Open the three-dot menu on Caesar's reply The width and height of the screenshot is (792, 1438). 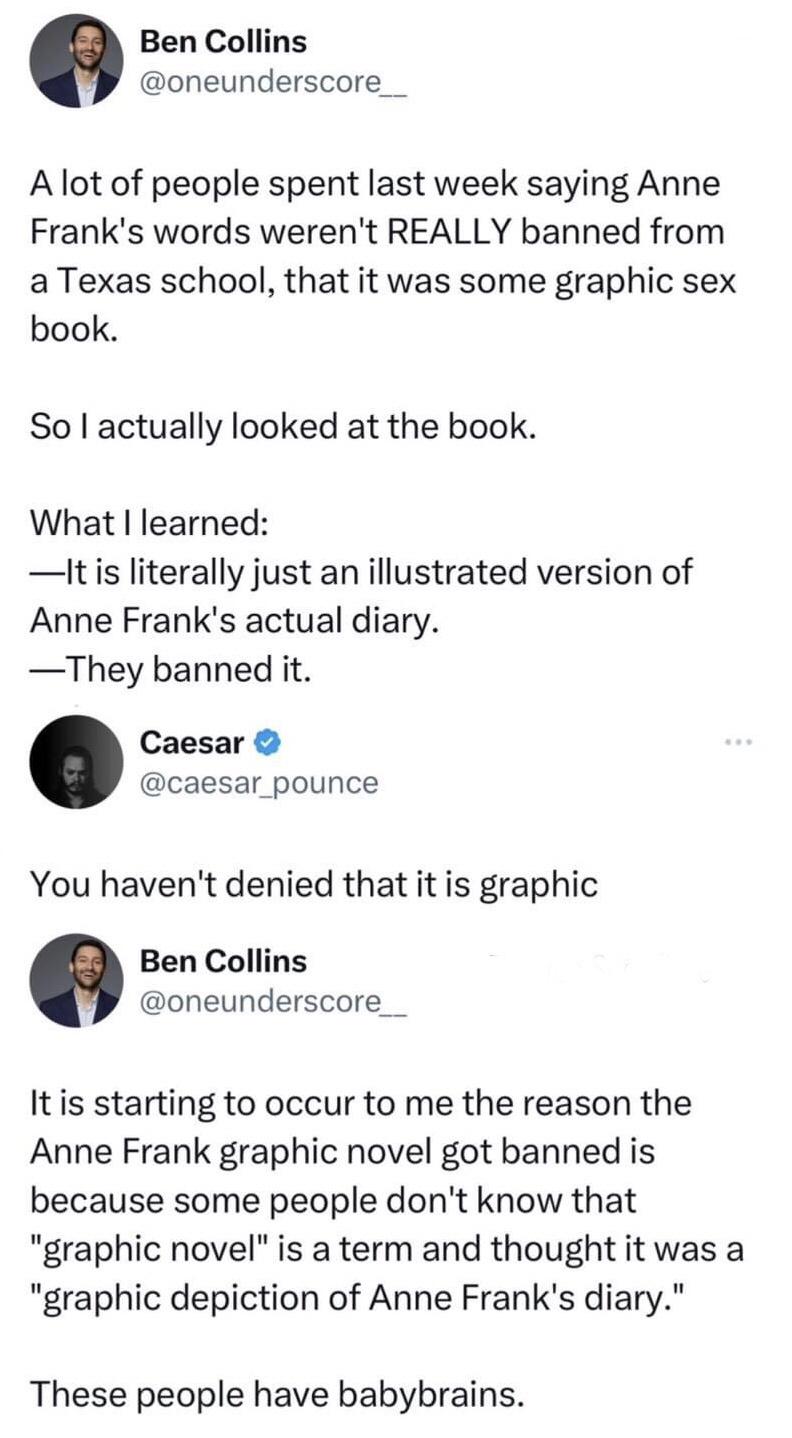point(737,742)
